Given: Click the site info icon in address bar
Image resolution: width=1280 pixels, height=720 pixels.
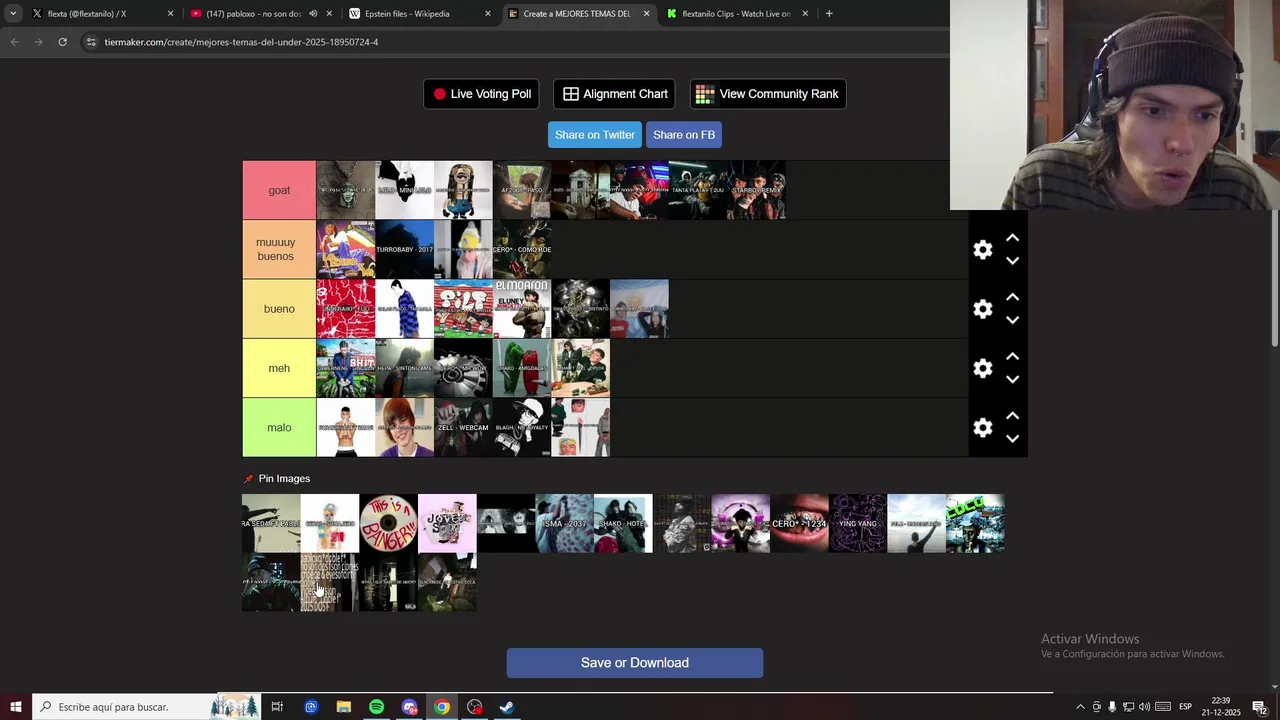Looking at the screenshot, I should 91,42.
